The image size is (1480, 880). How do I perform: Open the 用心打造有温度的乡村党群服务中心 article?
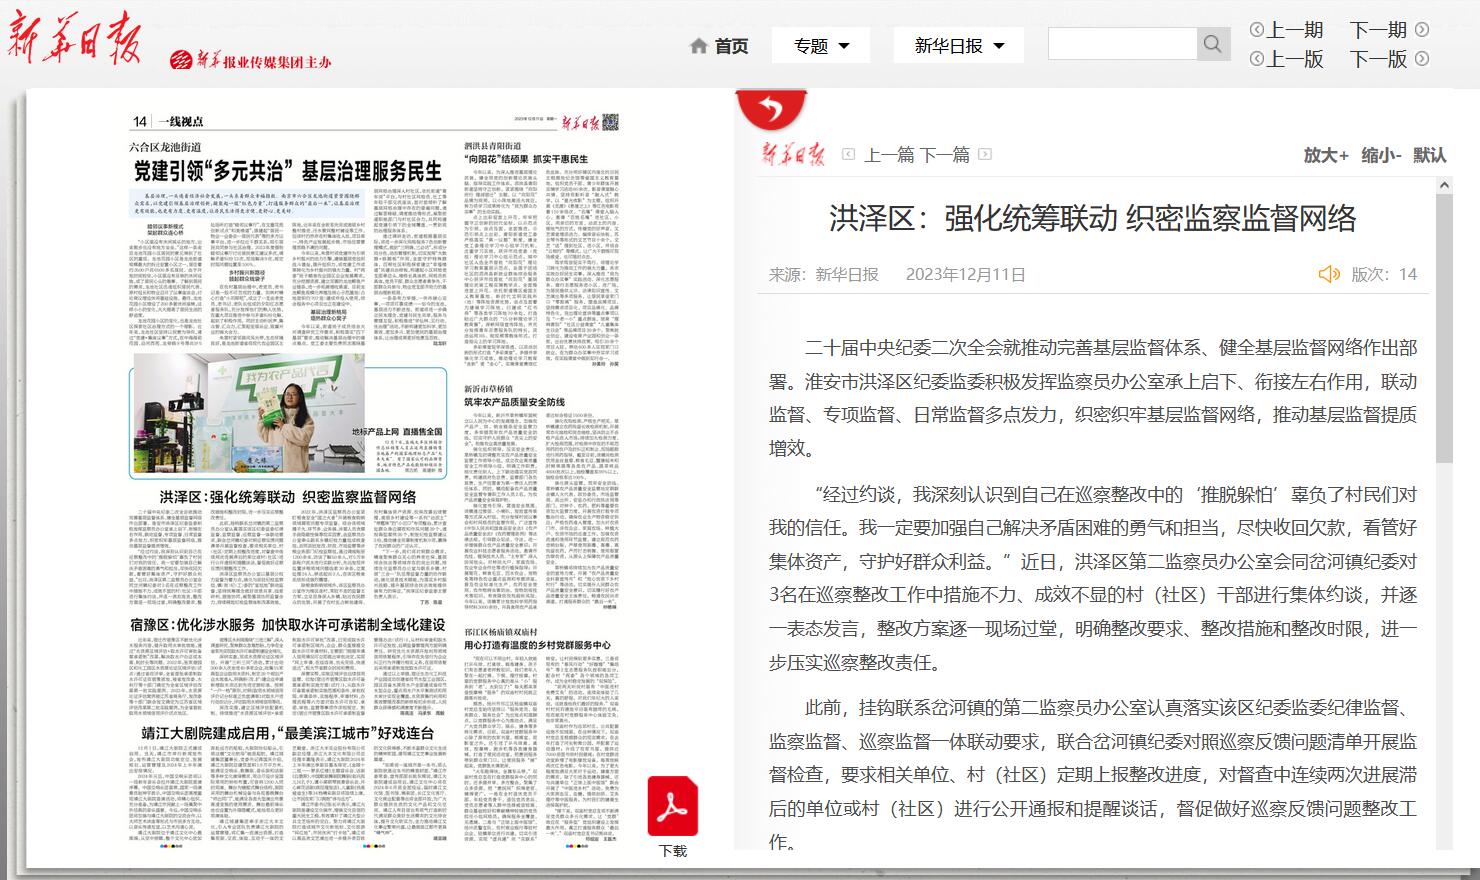click(537, 646)
